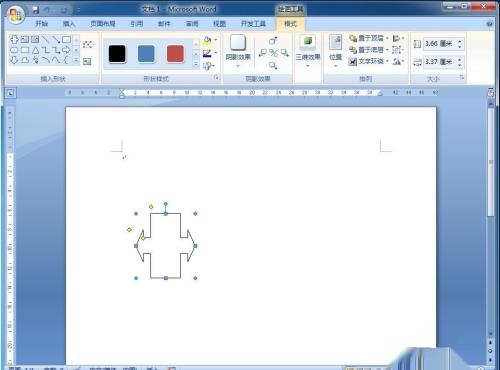Open the 阴影效果 shadow effects gallery
Viewport: 500px width, 370px height.
click(x=238, y=50)
